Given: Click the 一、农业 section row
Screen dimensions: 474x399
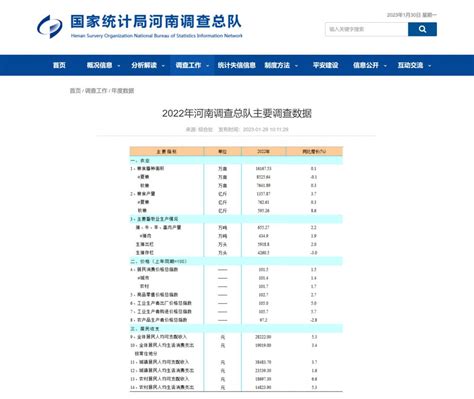Looking at the screenshot, I should tap(236, 160).
